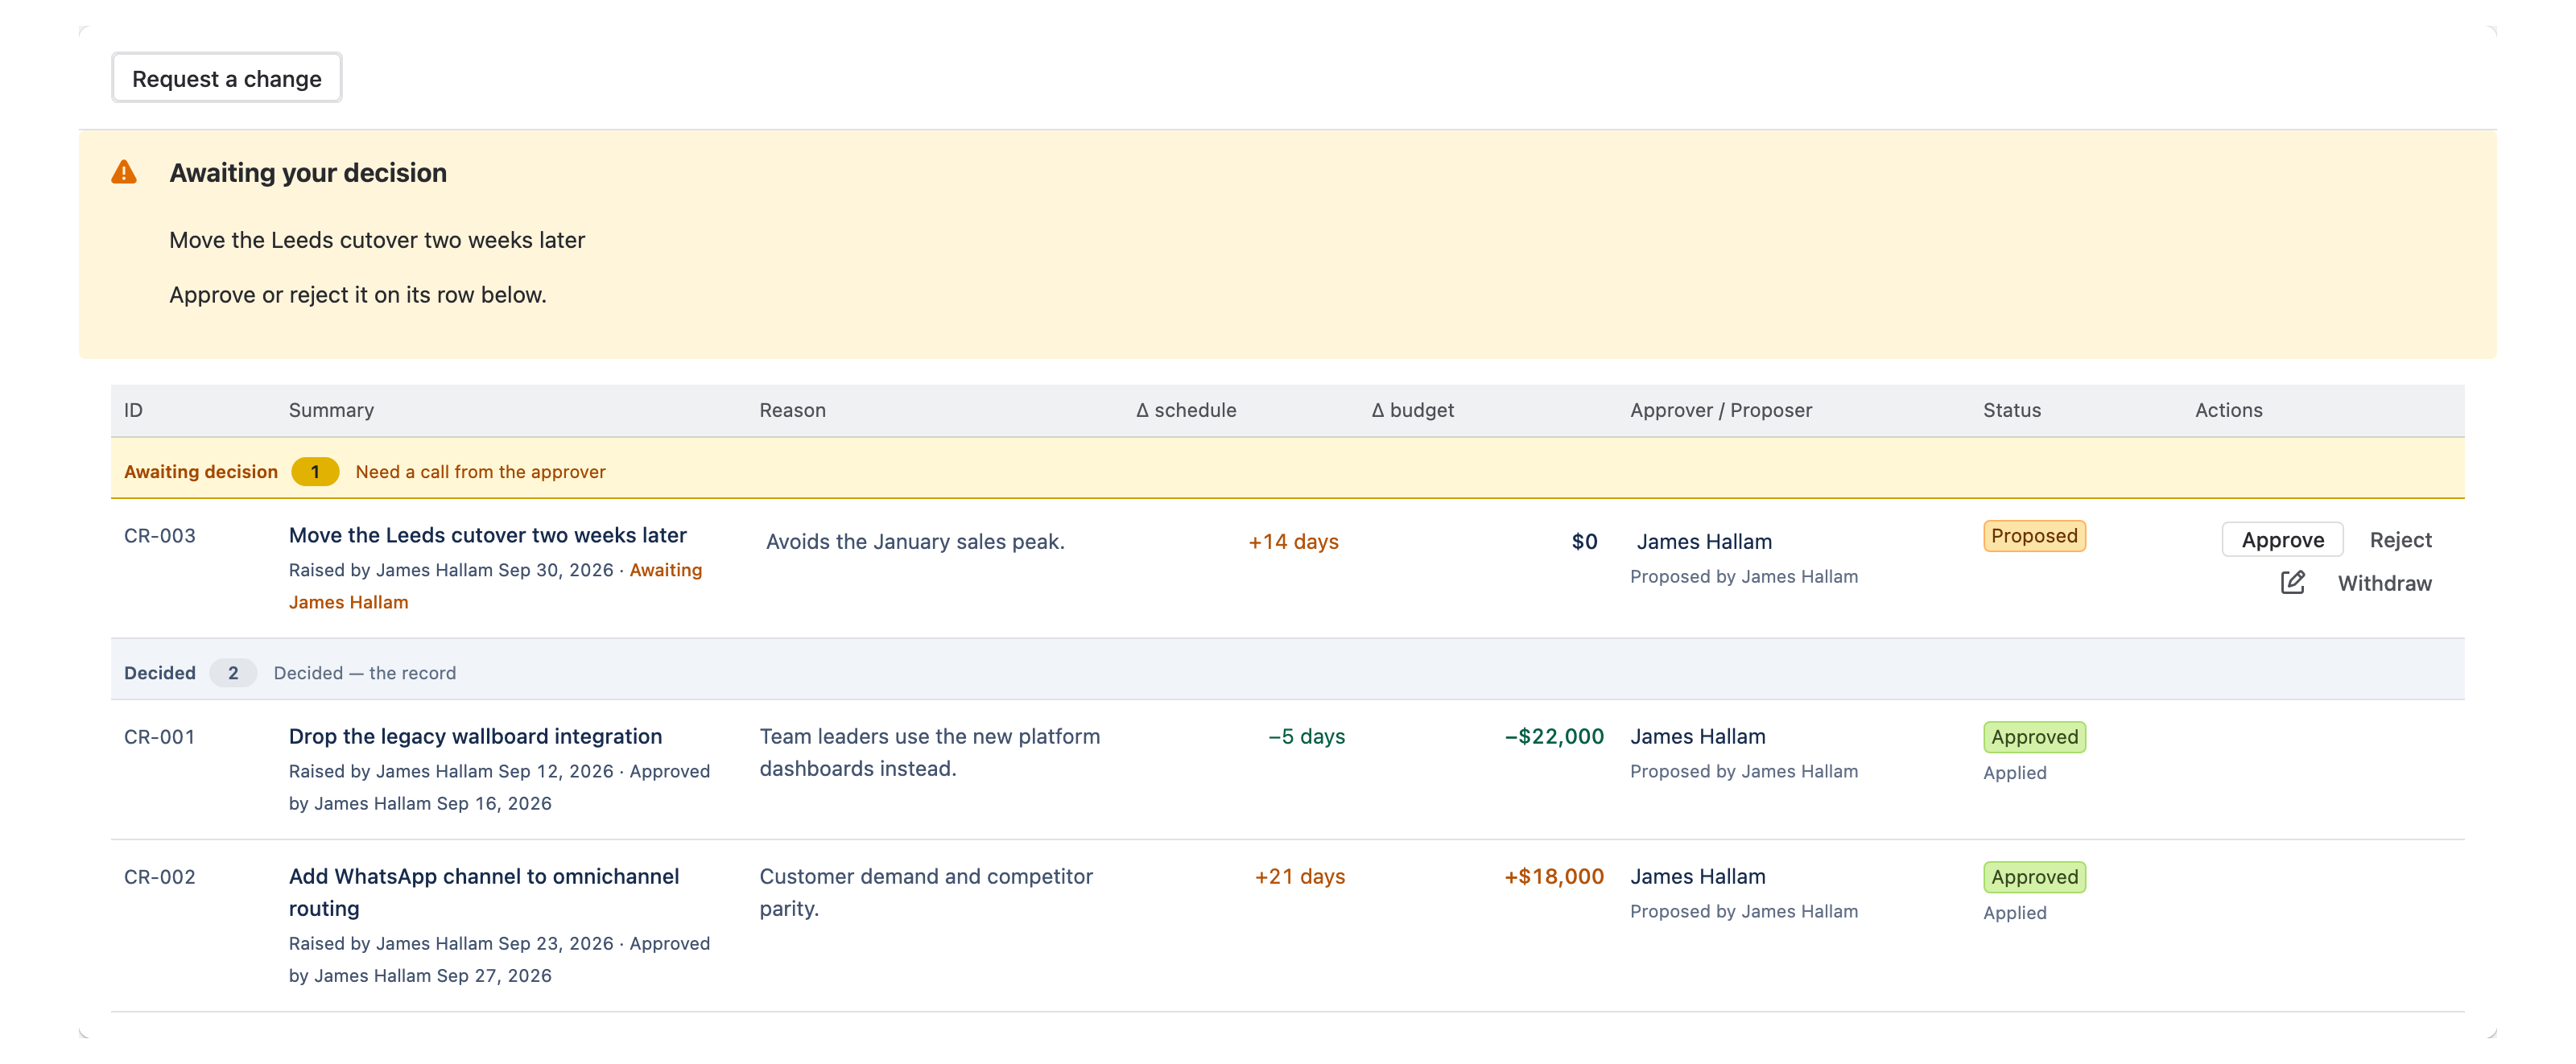Select the CR-001 ID cell
Viewport: 2576px width, 1064px height.
point(160,736)
